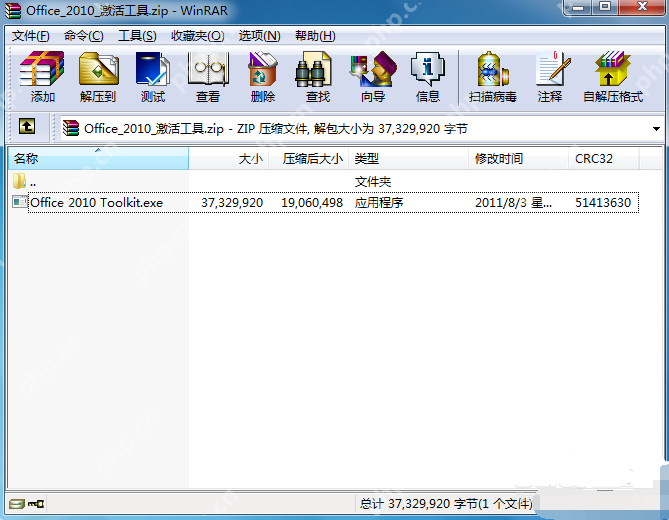Select the parent folder ".." entry
This screenshot has width=669, height=520.
click(33, 182)
